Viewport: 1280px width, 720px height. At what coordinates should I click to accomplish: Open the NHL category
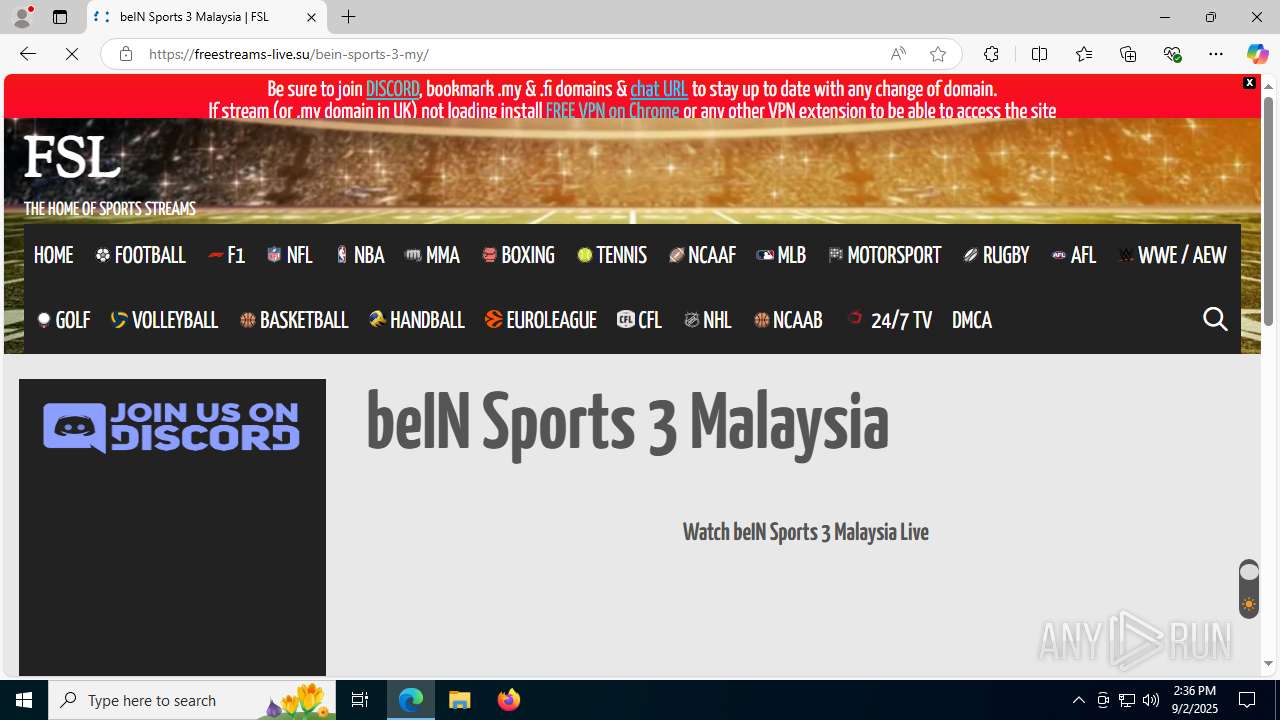click(x=708, y=320)
